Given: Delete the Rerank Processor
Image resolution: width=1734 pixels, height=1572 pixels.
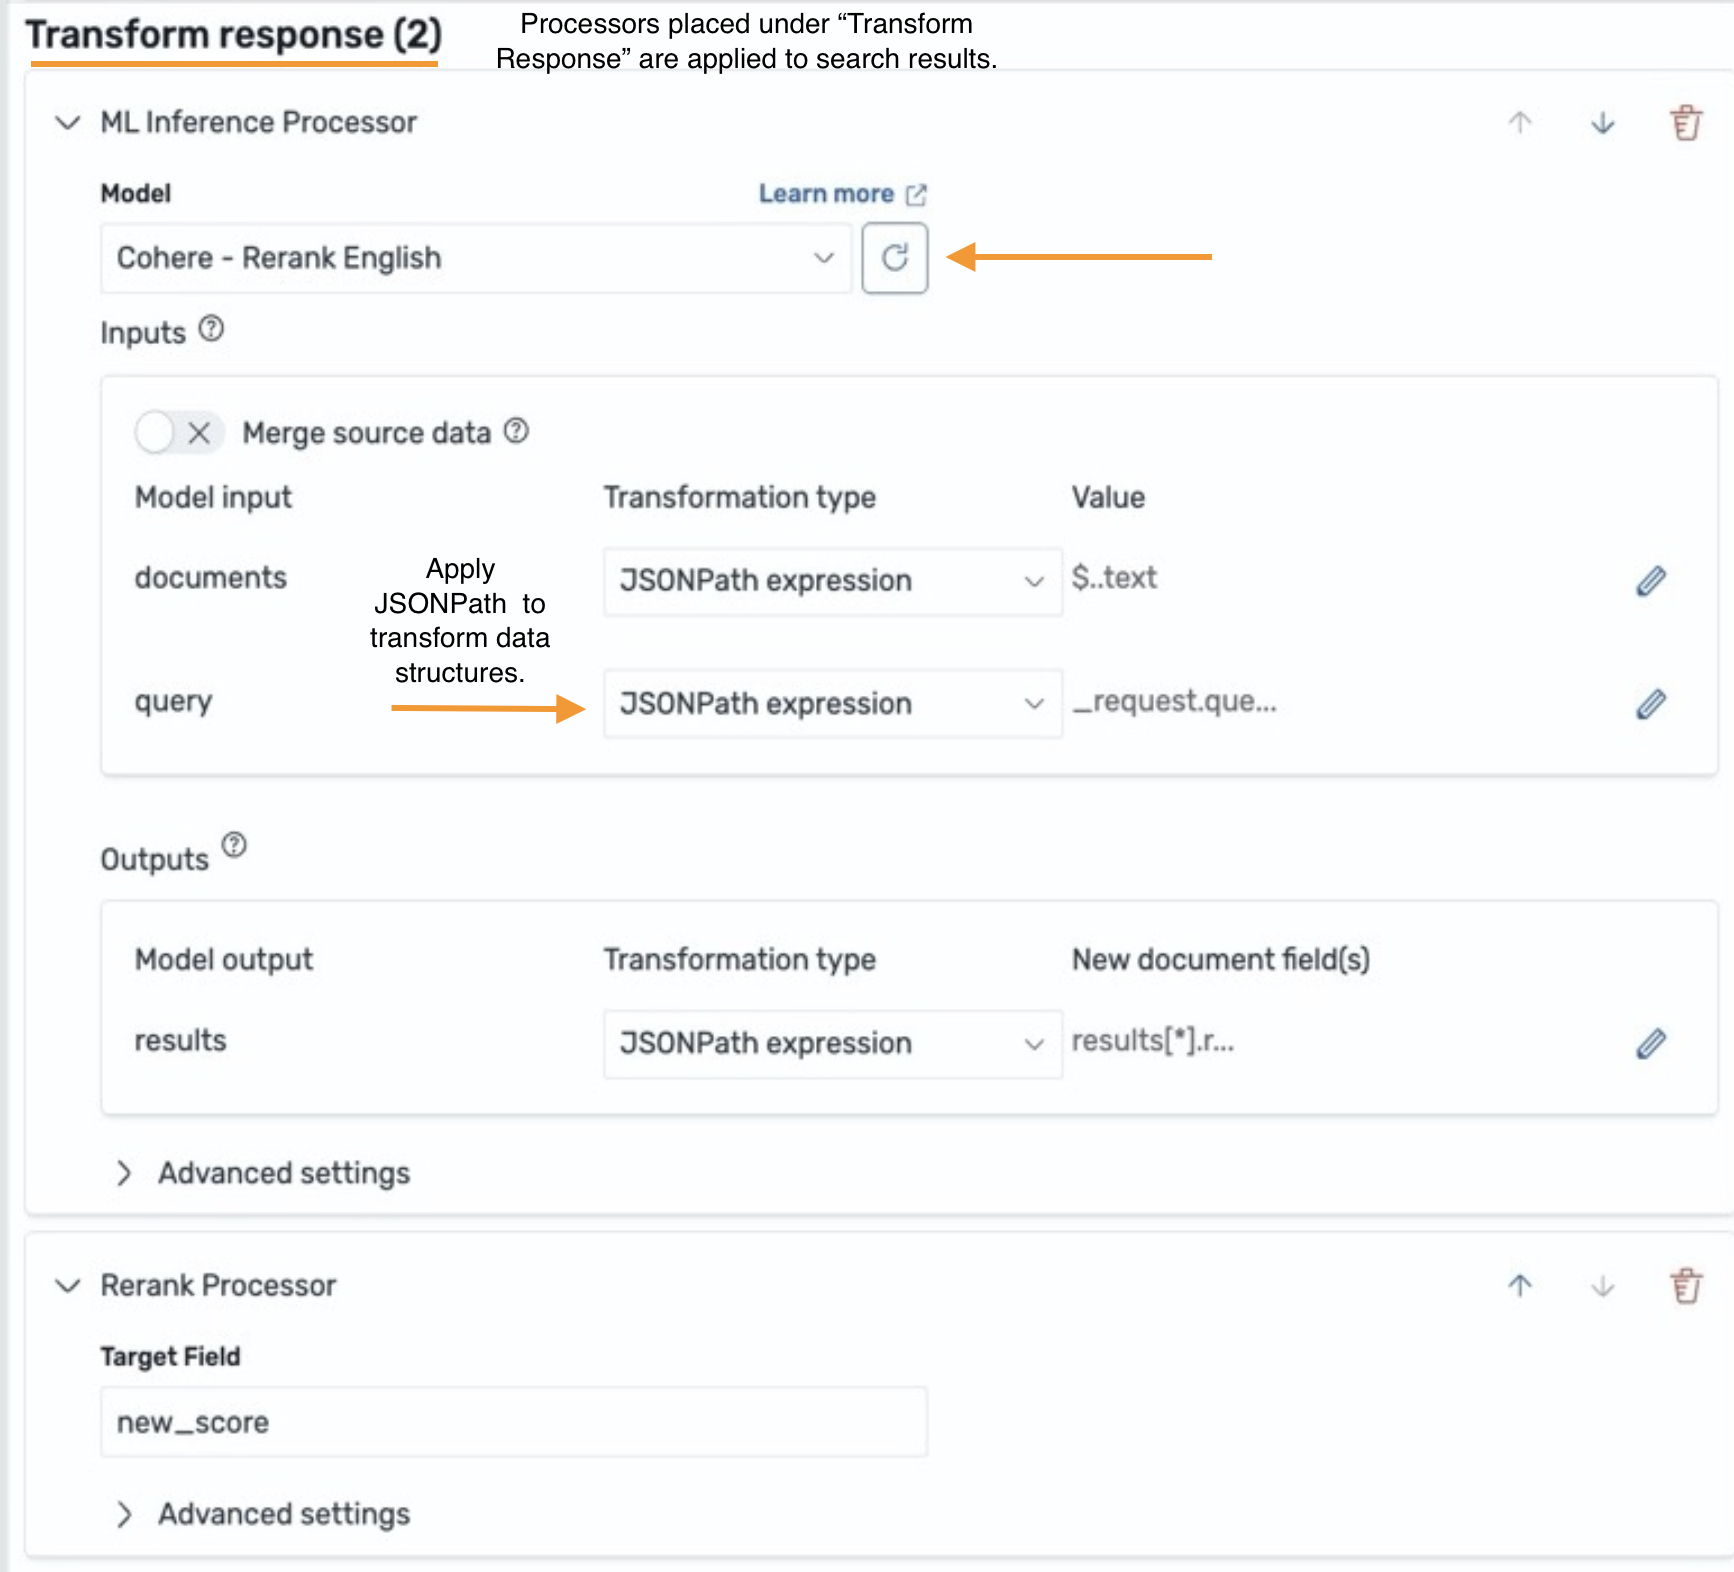Looking at the screenshot, I should 1685,1285.
